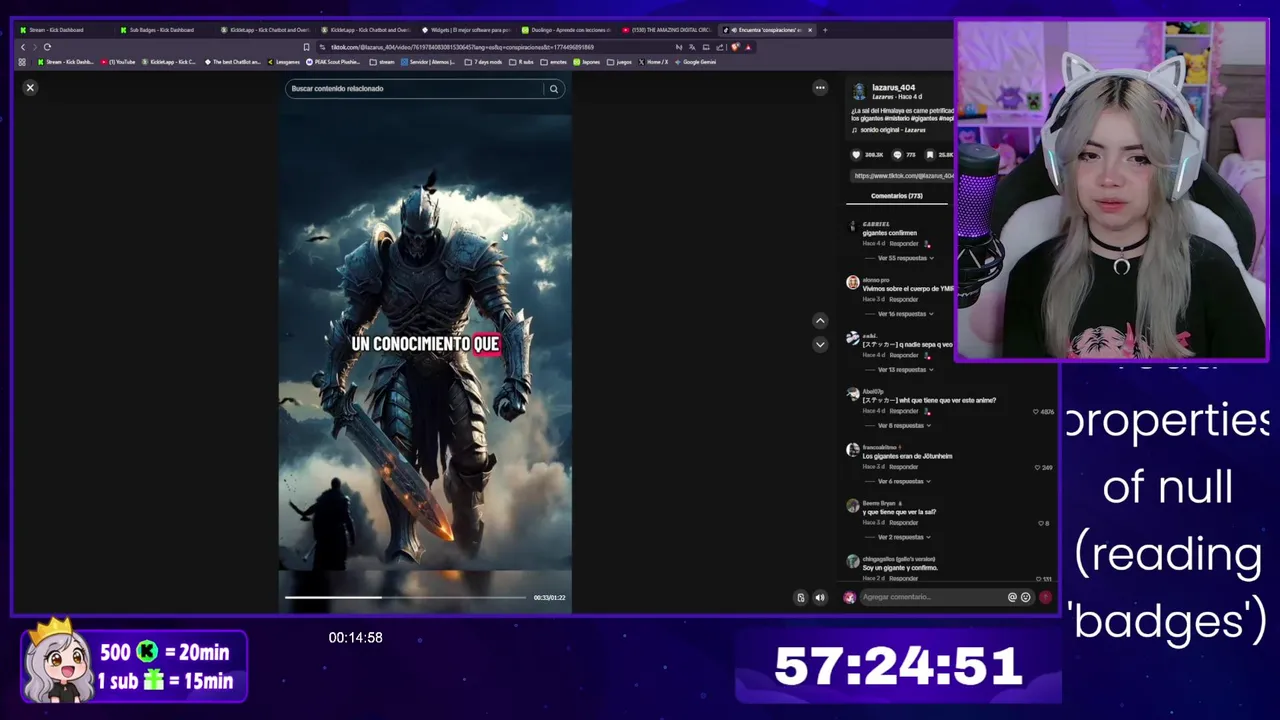Viewport: 1280px width, 720px height.
Task: Expand 'Ver 13 respuestas' replies
Action: [x=905, y=370]
